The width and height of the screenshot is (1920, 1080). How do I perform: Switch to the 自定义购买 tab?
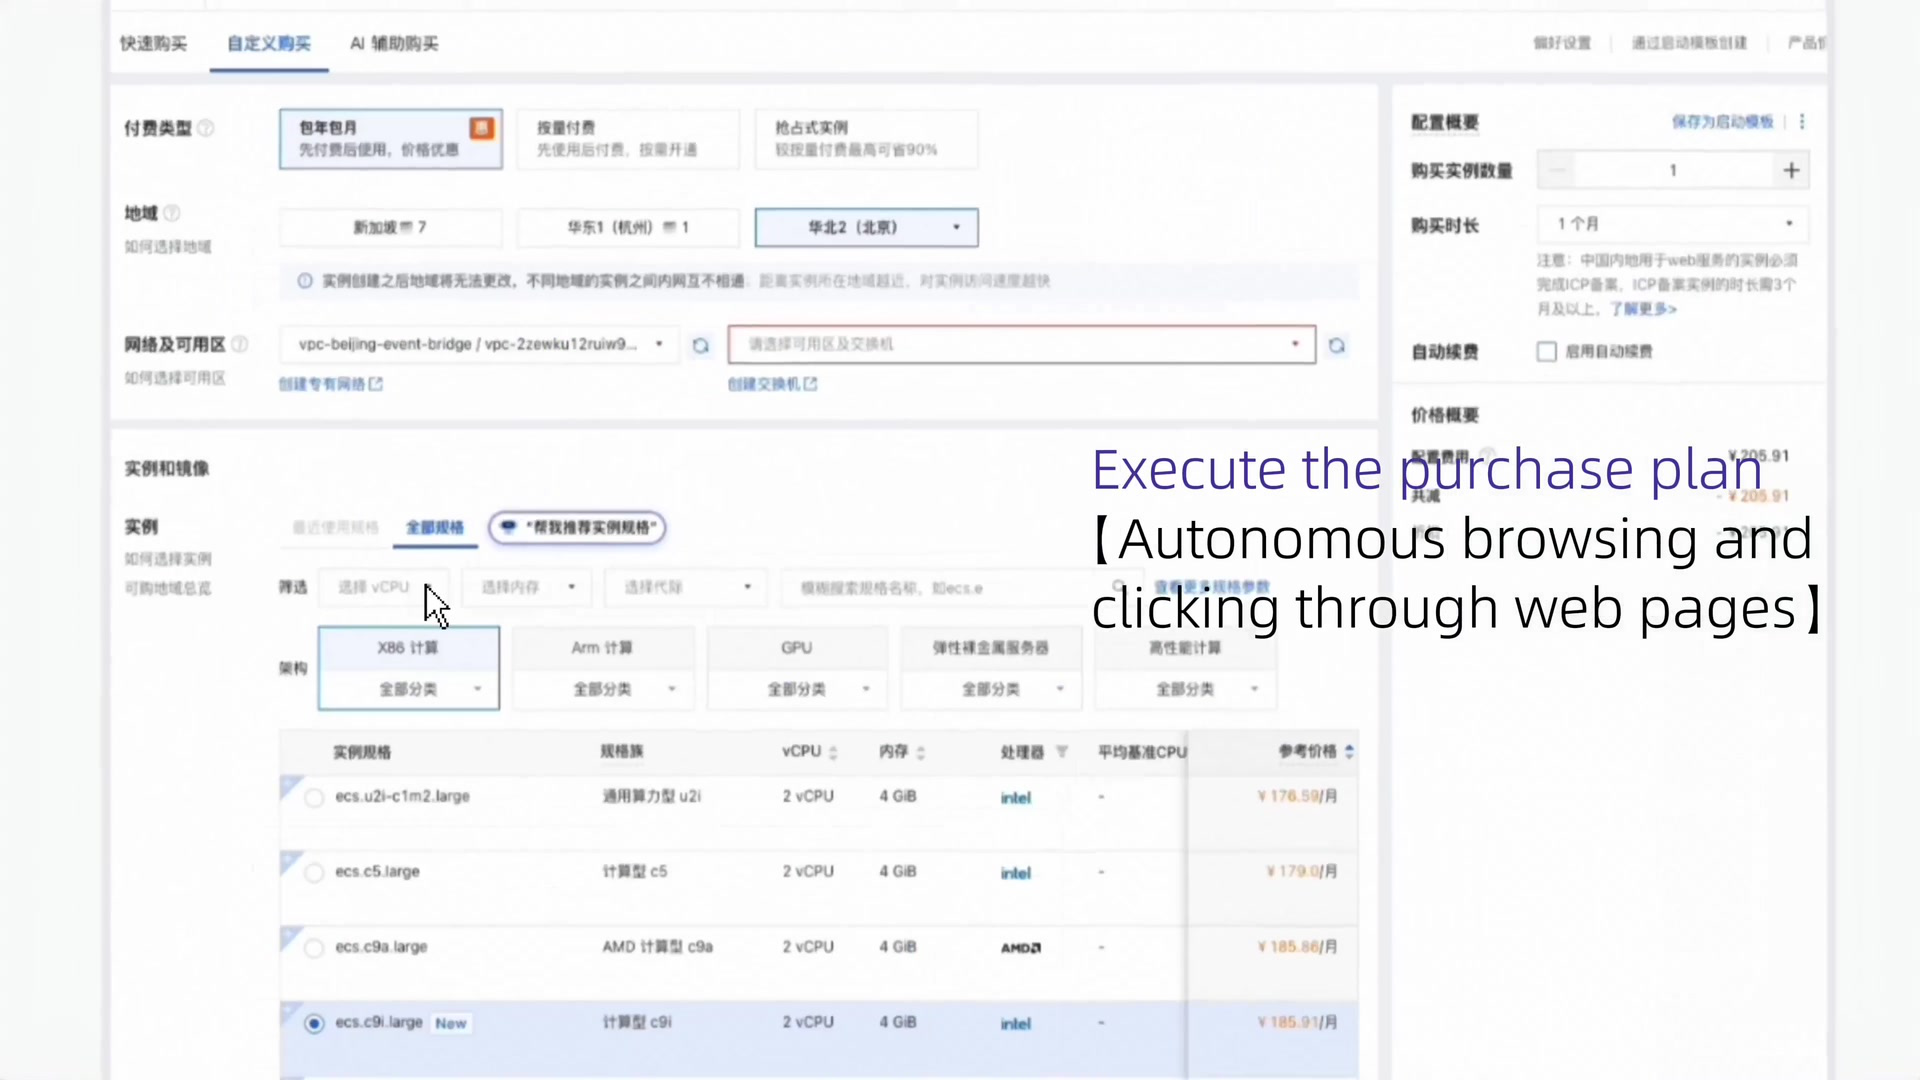click(269, 44)
